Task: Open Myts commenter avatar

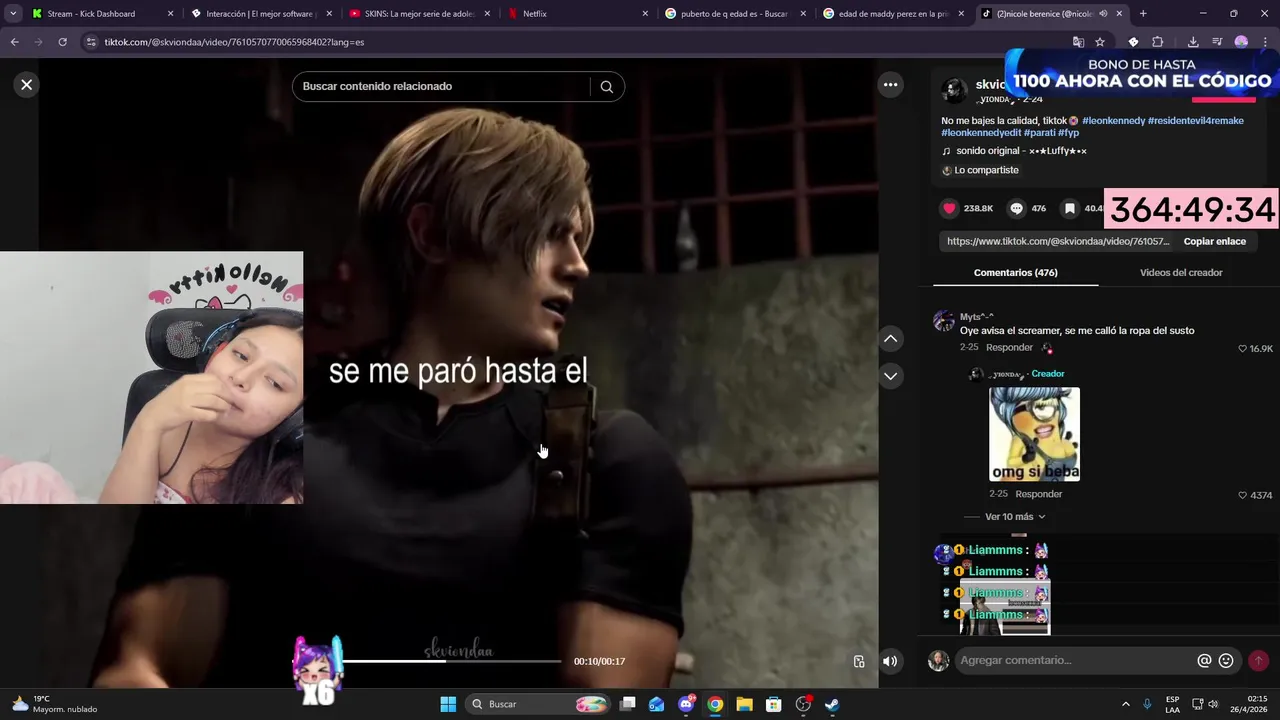Action: [943, 321]
